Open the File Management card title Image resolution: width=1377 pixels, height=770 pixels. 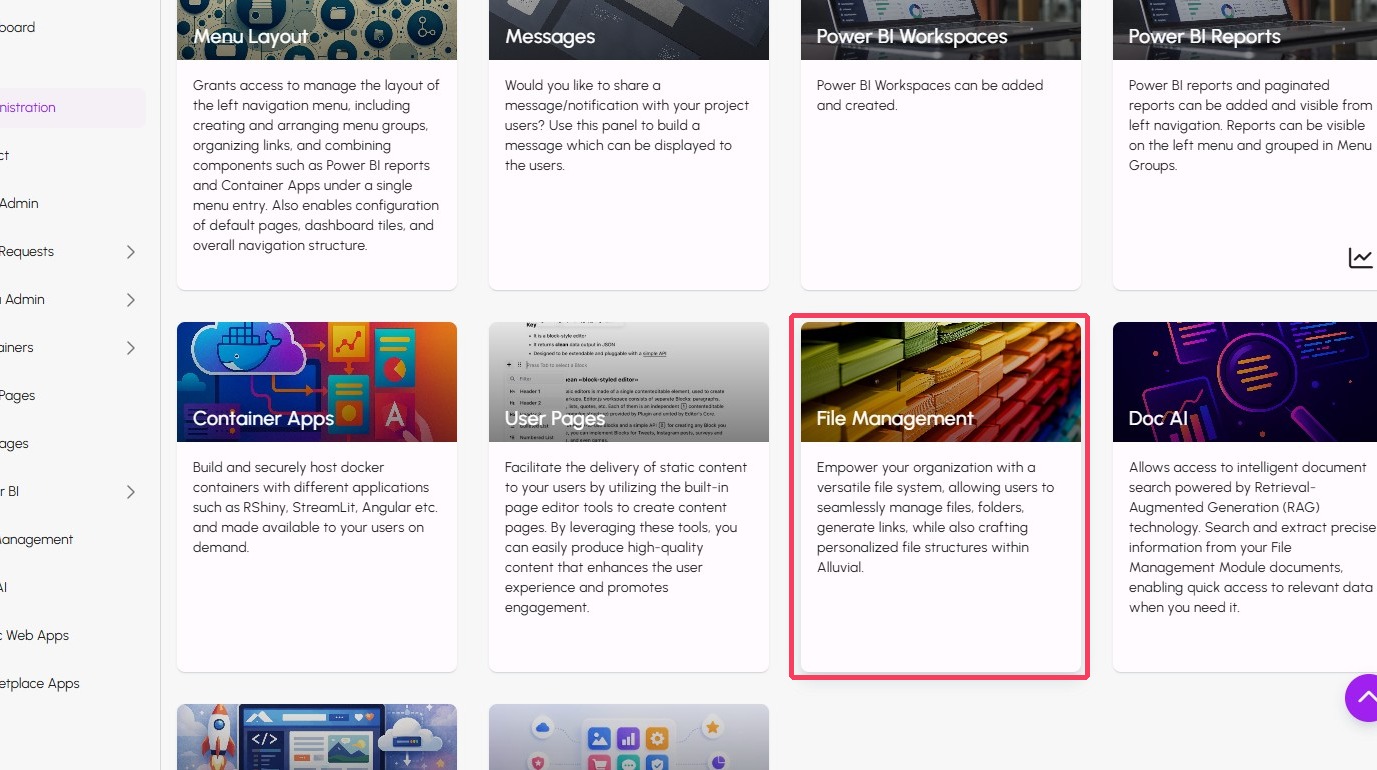click(x=895, y=419)
